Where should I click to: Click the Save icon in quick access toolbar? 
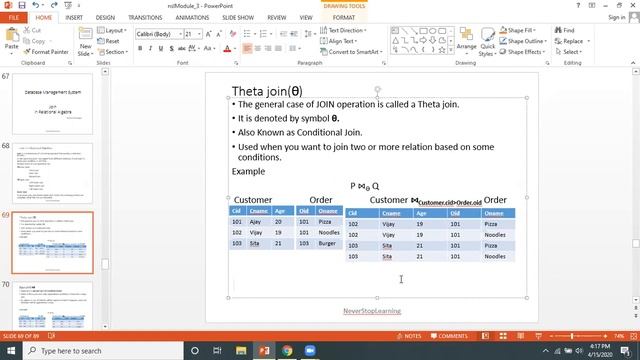tap(22, 5)
